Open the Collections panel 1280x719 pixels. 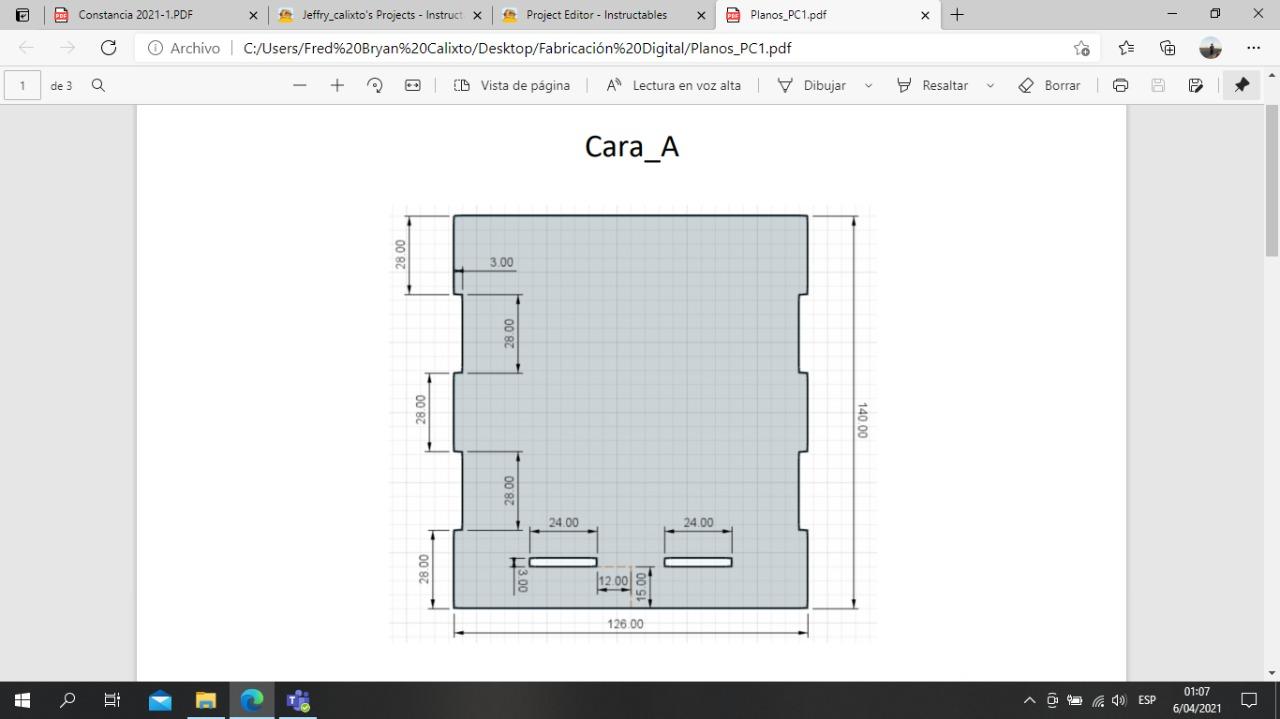pyautogui.click(x=1167, y=48)
